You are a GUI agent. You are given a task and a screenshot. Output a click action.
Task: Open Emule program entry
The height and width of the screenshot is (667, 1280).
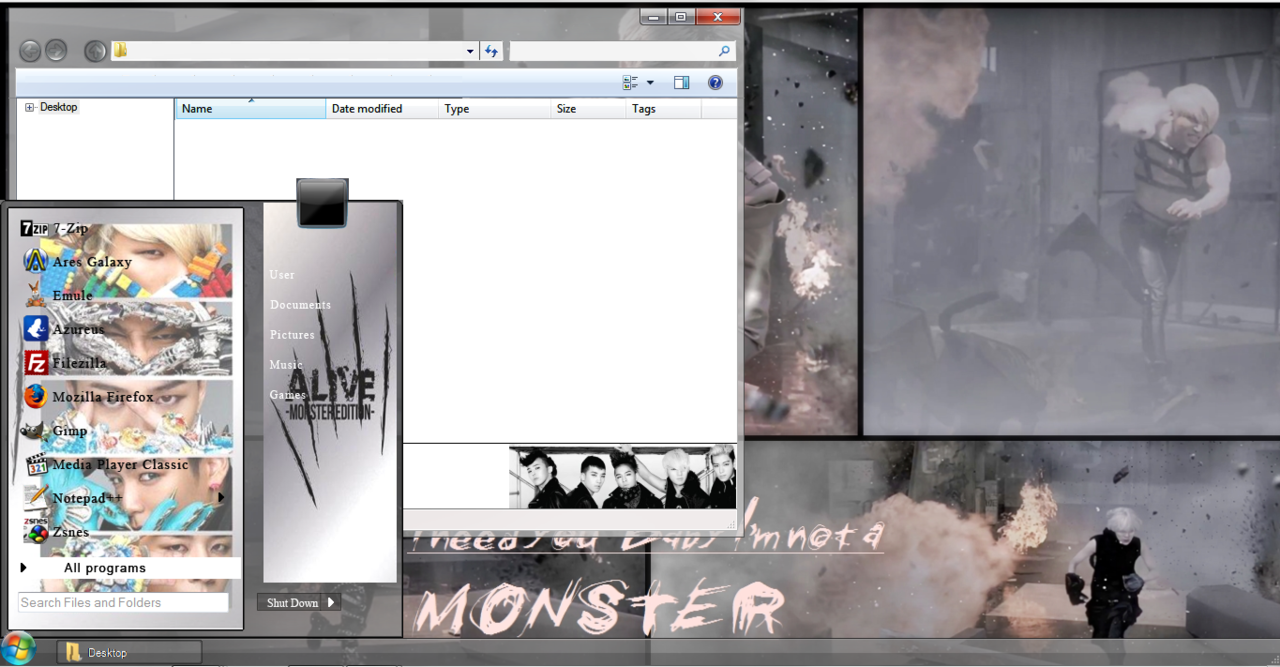tap(58, 295)
